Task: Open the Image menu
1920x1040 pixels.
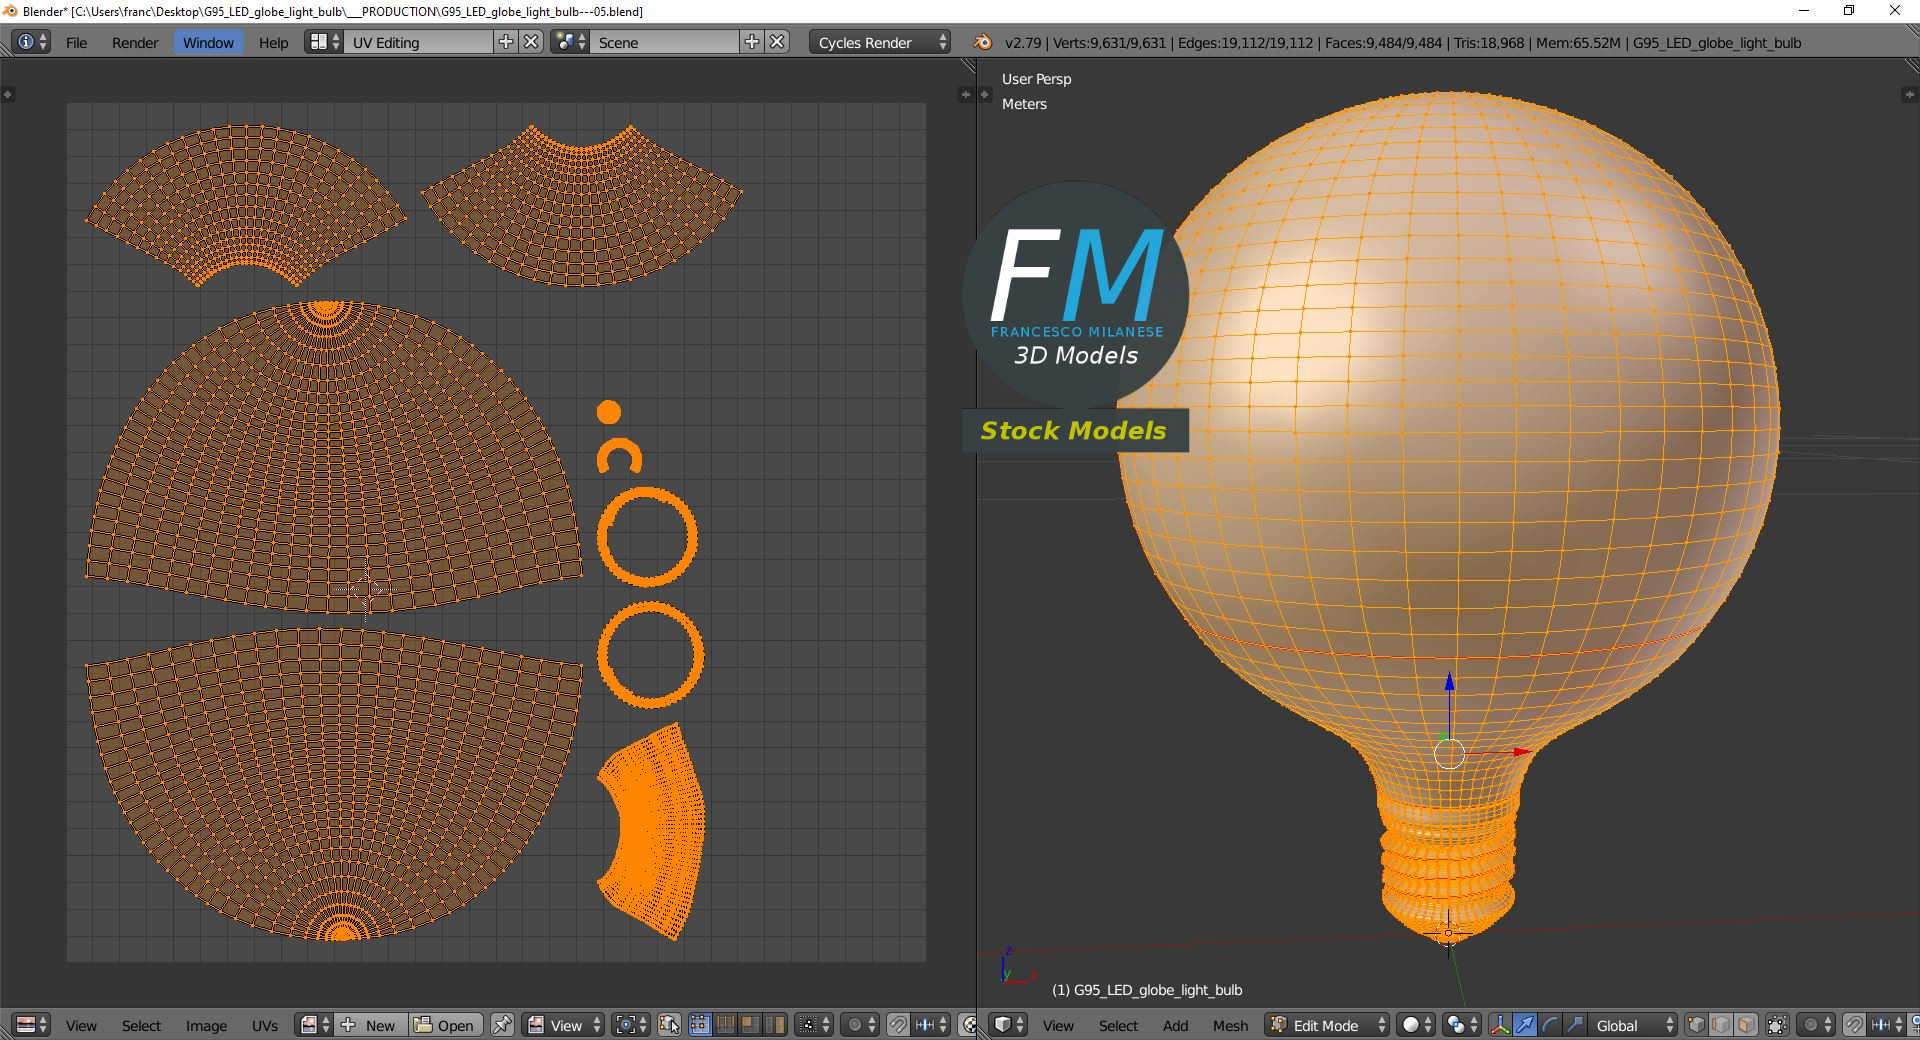Action: [206, 1025]
